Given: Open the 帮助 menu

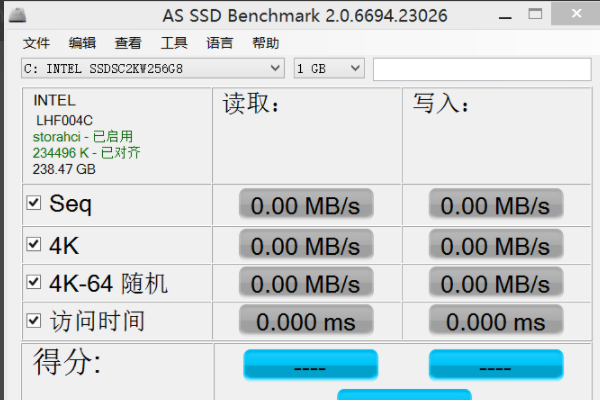Looking at the screenshot, I should point(266,43).
